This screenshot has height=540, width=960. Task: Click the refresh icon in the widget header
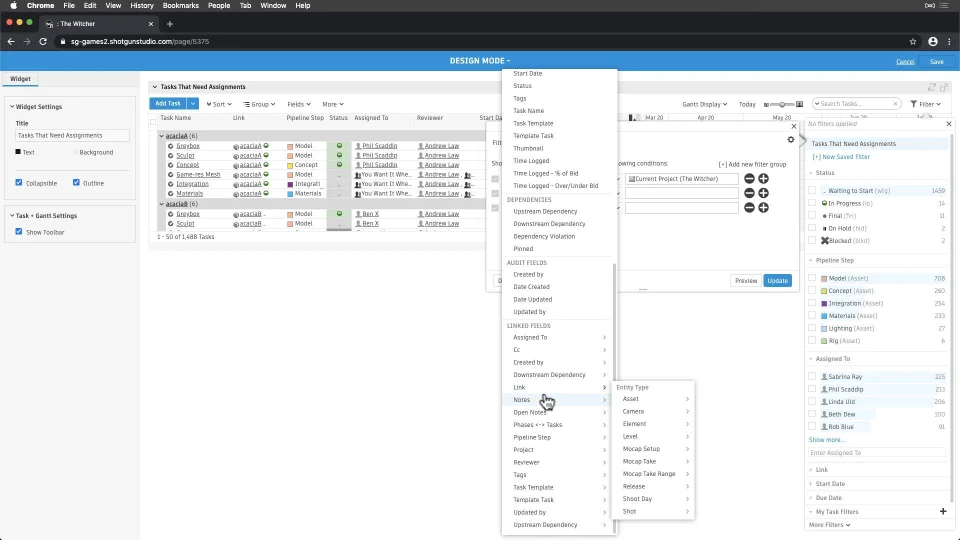(x=932, y=87)
